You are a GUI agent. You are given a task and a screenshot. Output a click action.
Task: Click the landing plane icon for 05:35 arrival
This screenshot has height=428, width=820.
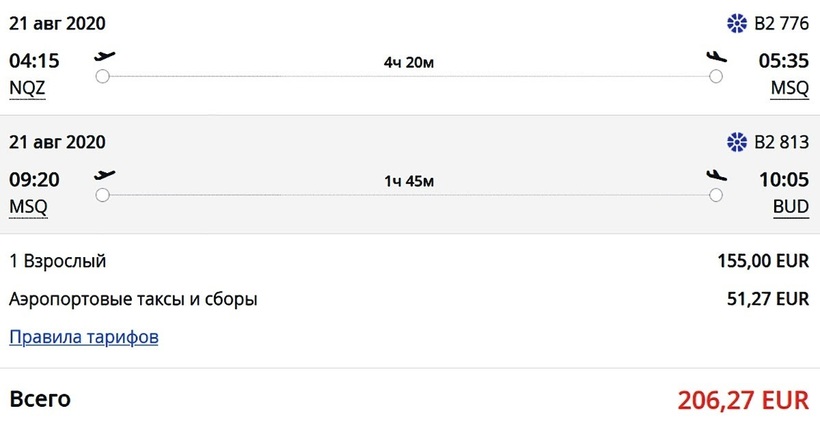pyautogui.click(x=715, y=56)
